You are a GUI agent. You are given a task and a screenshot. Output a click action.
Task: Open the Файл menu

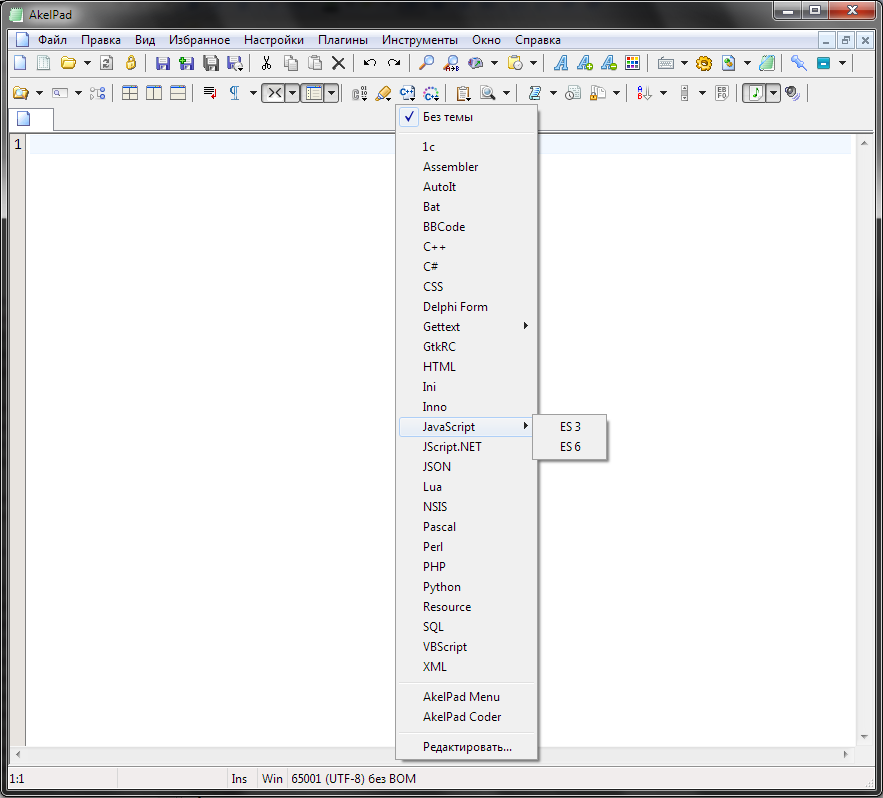(52, 40)
